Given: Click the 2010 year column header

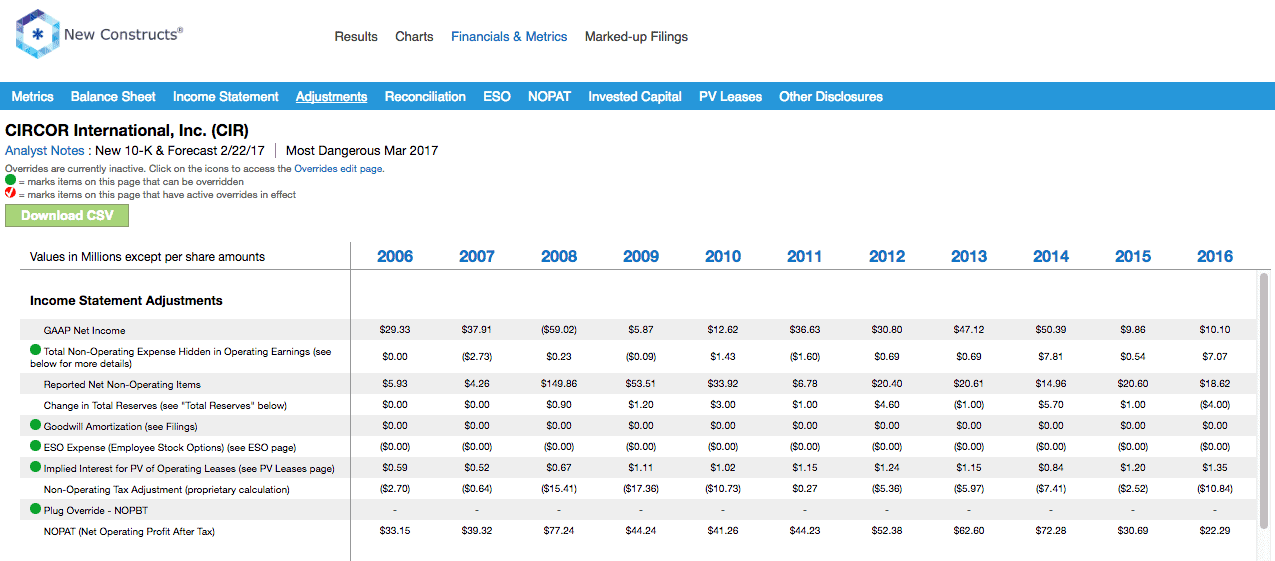Looking at the screenshot, I should (723, 257).
